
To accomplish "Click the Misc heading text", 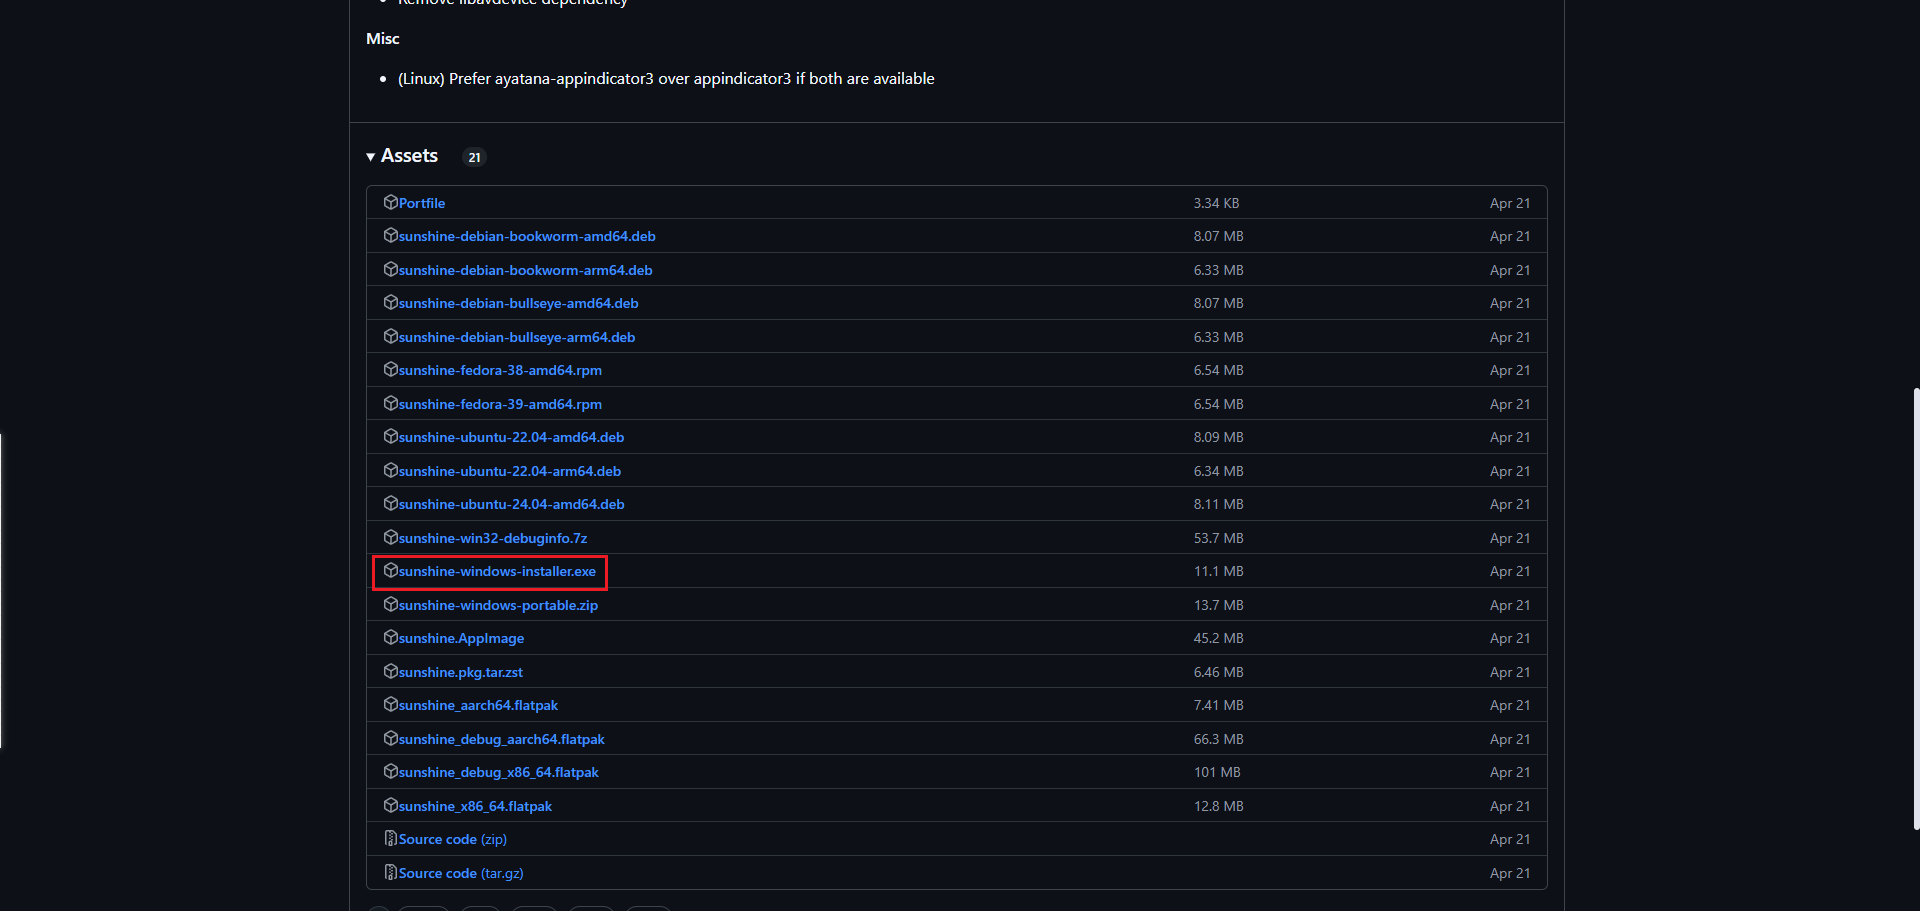I will [382, 38].
